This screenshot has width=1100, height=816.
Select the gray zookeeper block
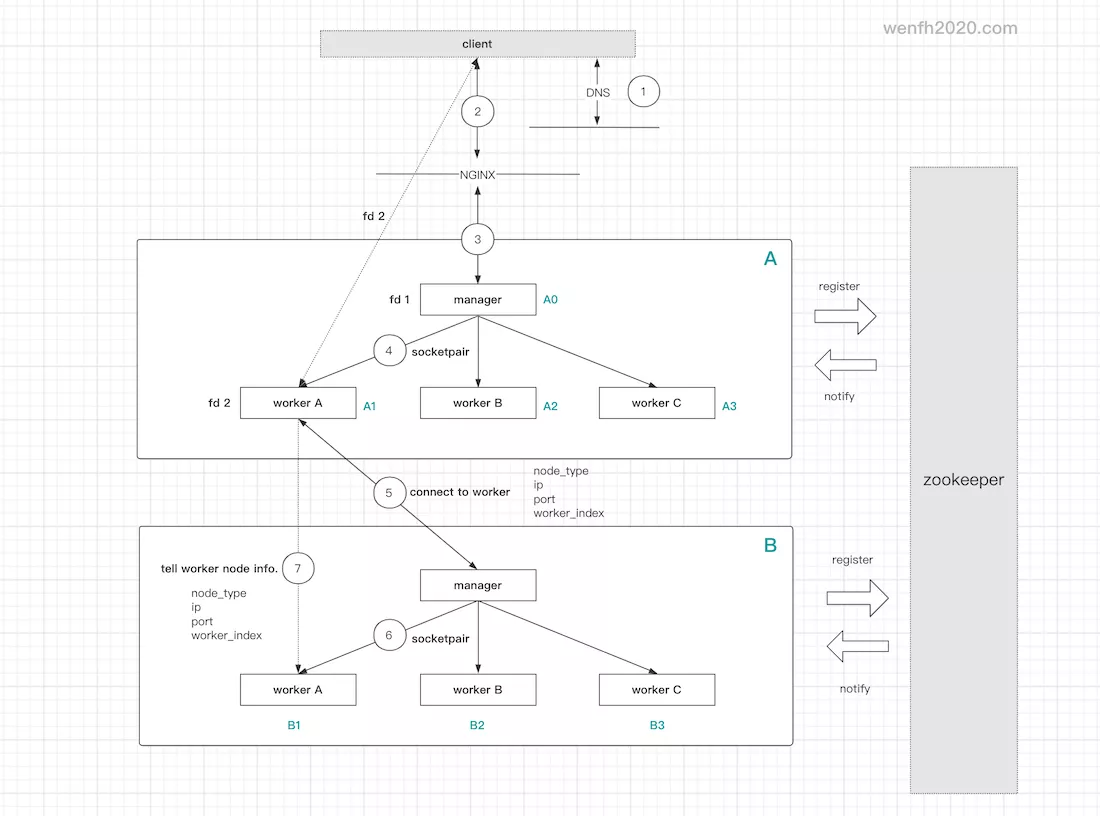tap(963, 479)
